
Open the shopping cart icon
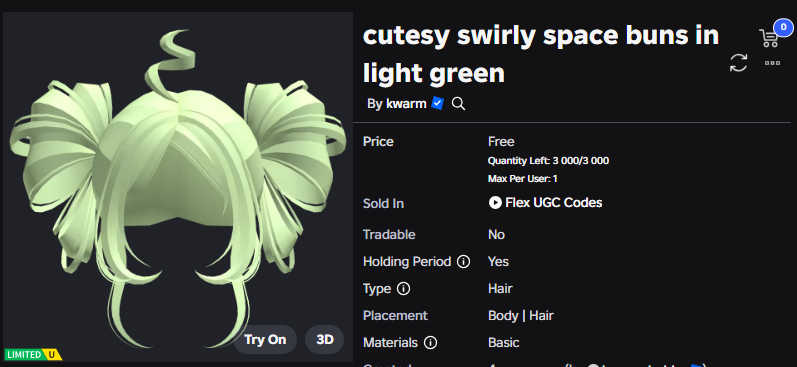(x=769, y=38)
